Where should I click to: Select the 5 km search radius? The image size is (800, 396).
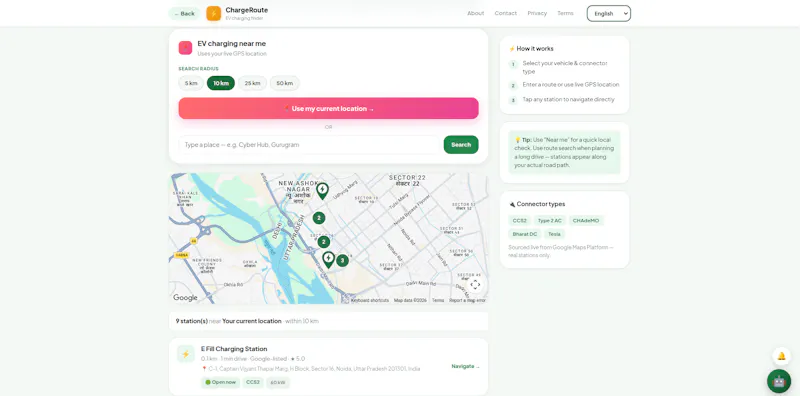click(191, 83)
